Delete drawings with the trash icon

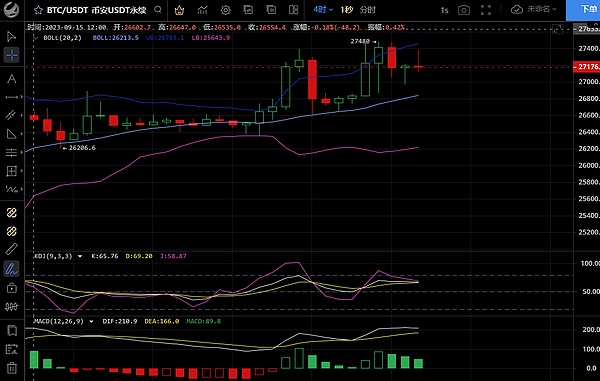click(x=11, y=368)
